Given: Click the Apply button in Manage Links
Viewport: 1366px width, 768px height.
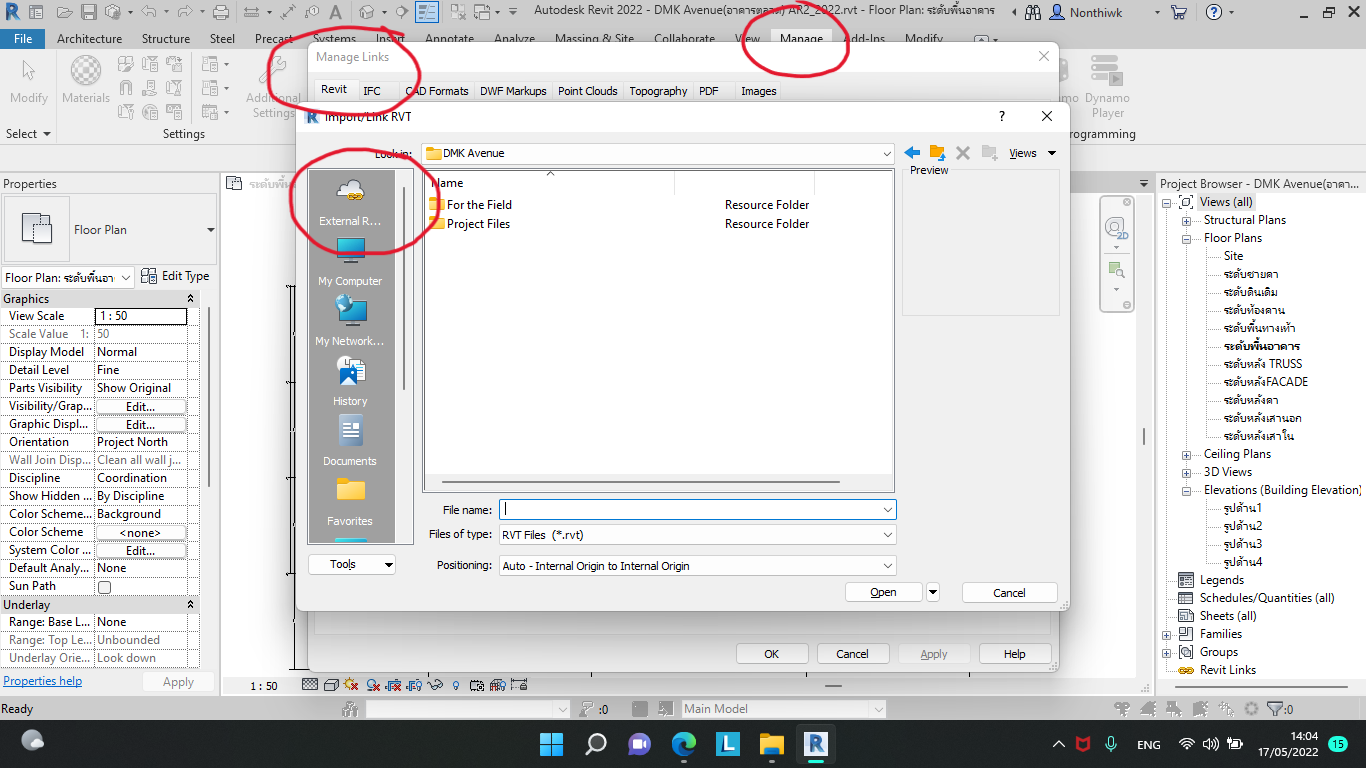Looking at the screenshot, I should [x=933, y=653].
